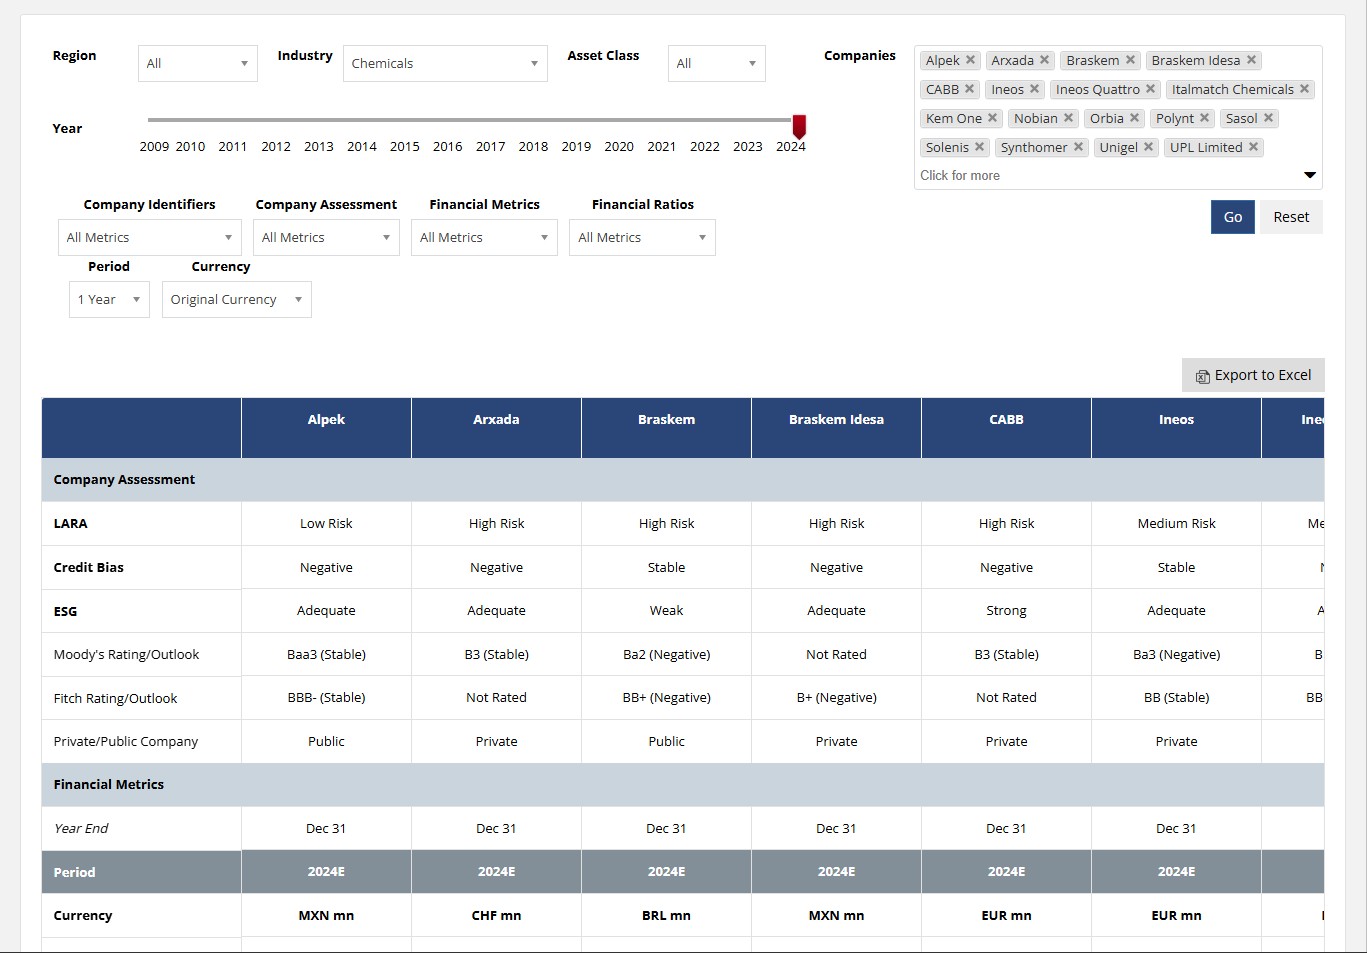Viewport: 1367px width, 953px height.
Task: Open Company Identifiers metrics dropdown
Action: tap(150, 237)
